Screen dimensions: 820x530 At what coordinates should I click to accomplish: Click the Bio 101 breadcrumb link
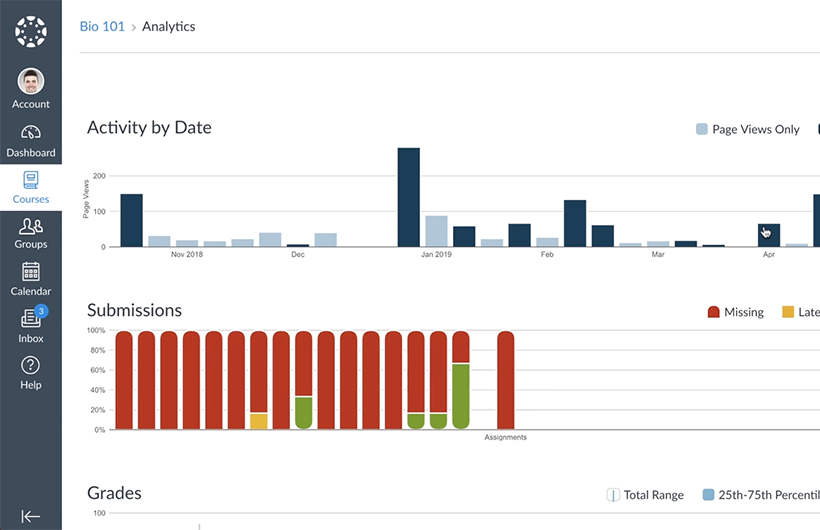point(102,26)
